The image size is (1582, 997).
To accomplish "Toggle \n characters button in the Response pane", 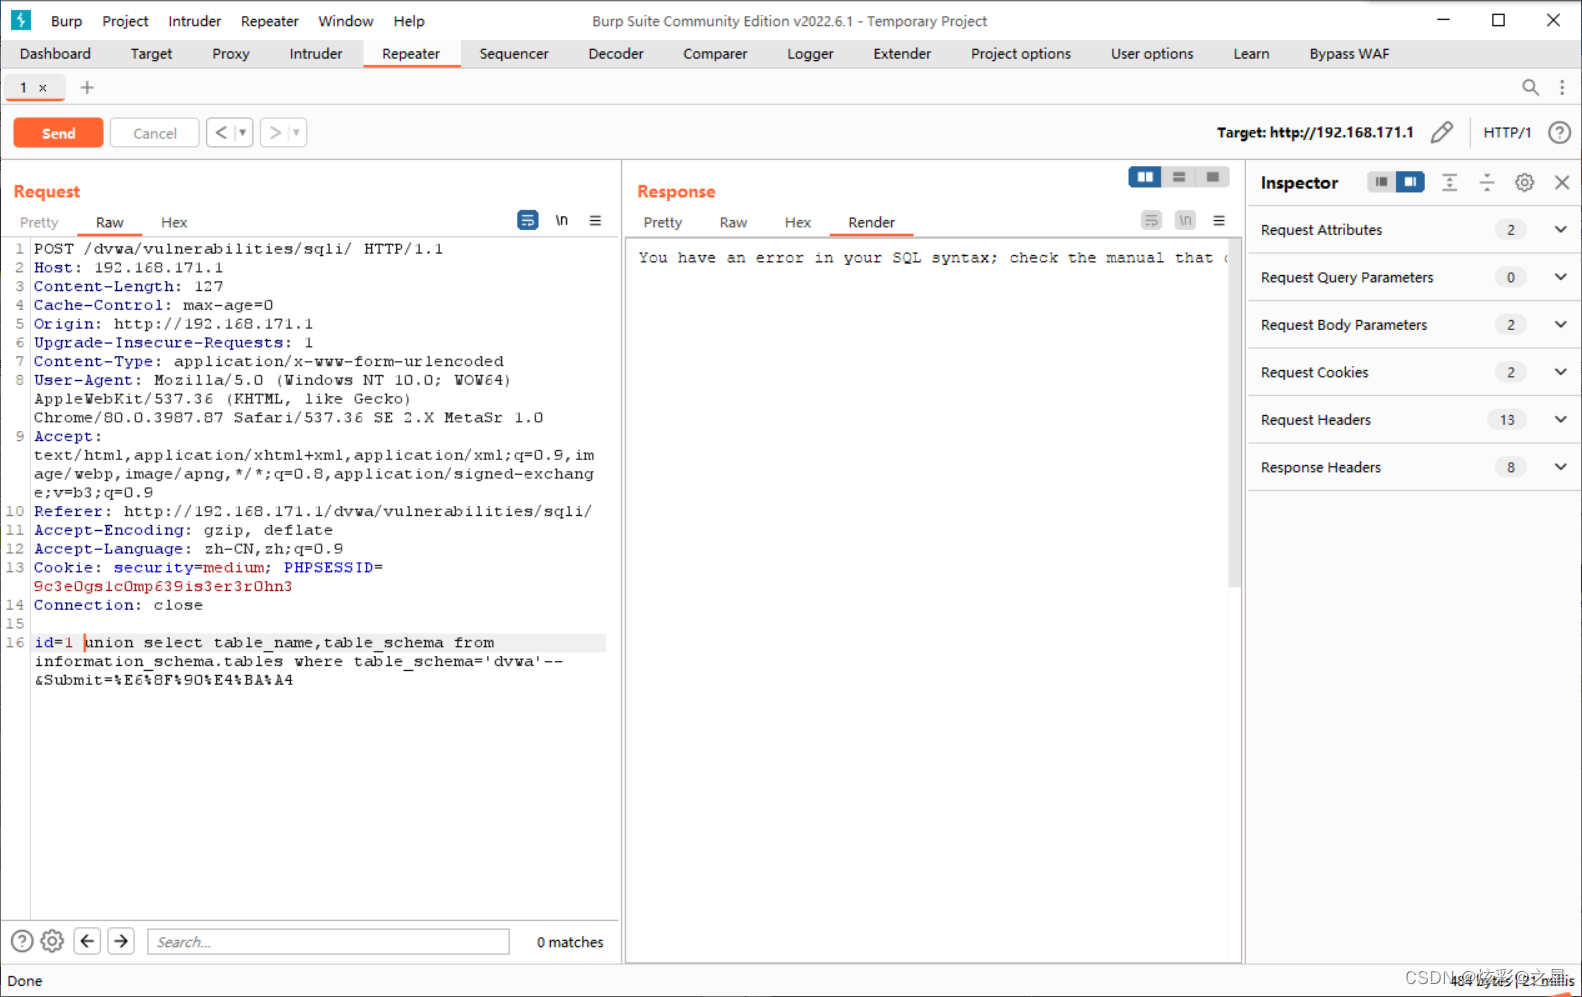I will tap(1185, 220).
